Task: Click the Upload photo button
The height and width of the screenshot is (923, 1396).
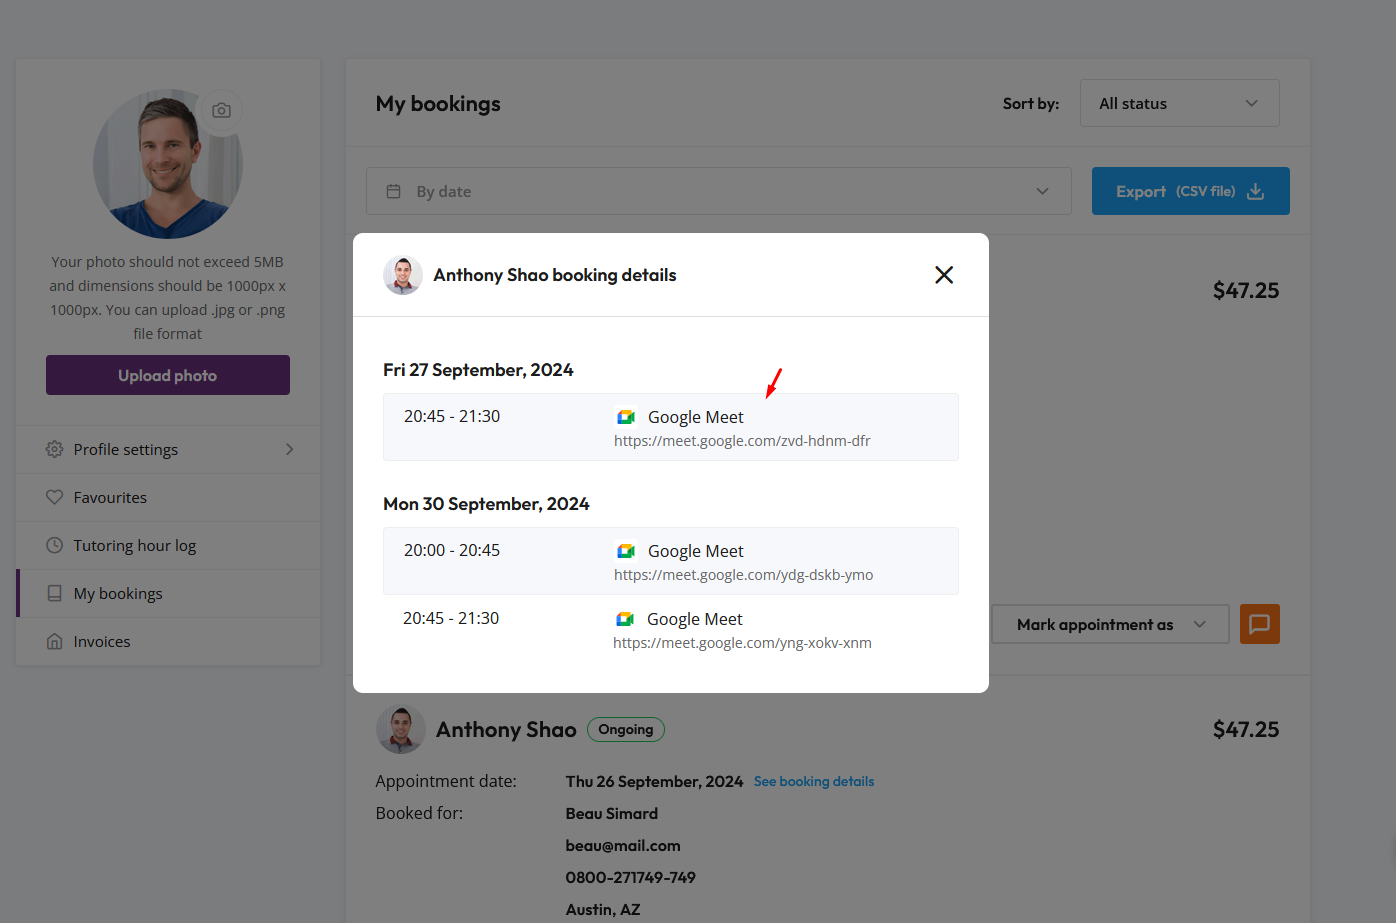Action: 167,375
